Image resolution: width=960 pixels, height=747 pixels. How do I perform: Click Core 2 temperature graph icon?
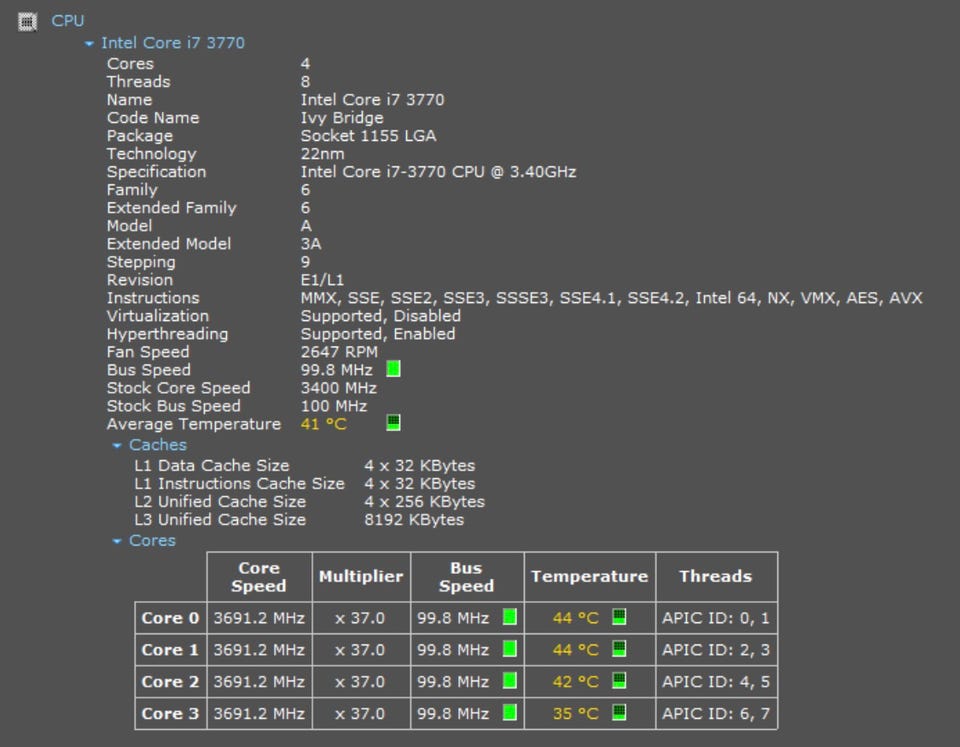pyautogui.click(x=619, y=680)
